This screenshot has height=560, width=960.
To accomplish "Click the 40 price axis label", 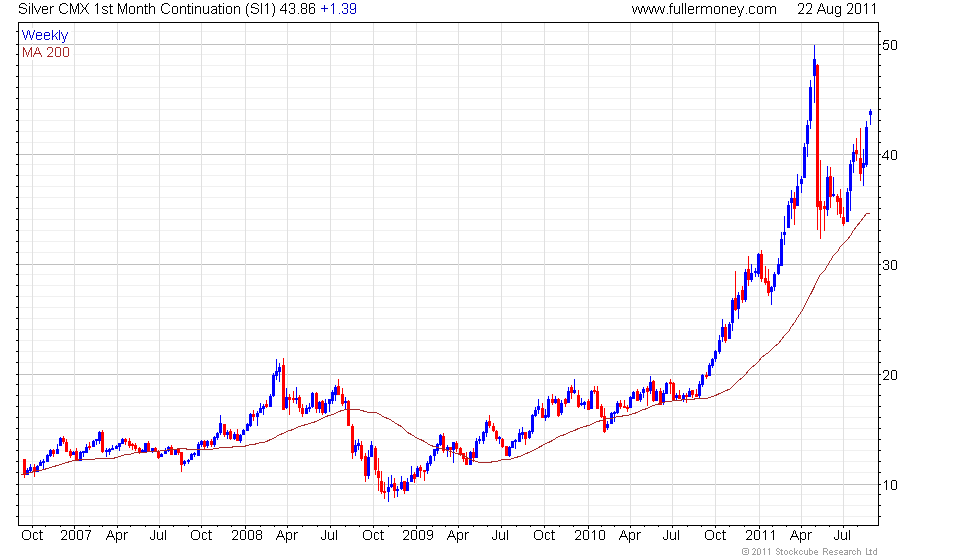I will 890,155.
